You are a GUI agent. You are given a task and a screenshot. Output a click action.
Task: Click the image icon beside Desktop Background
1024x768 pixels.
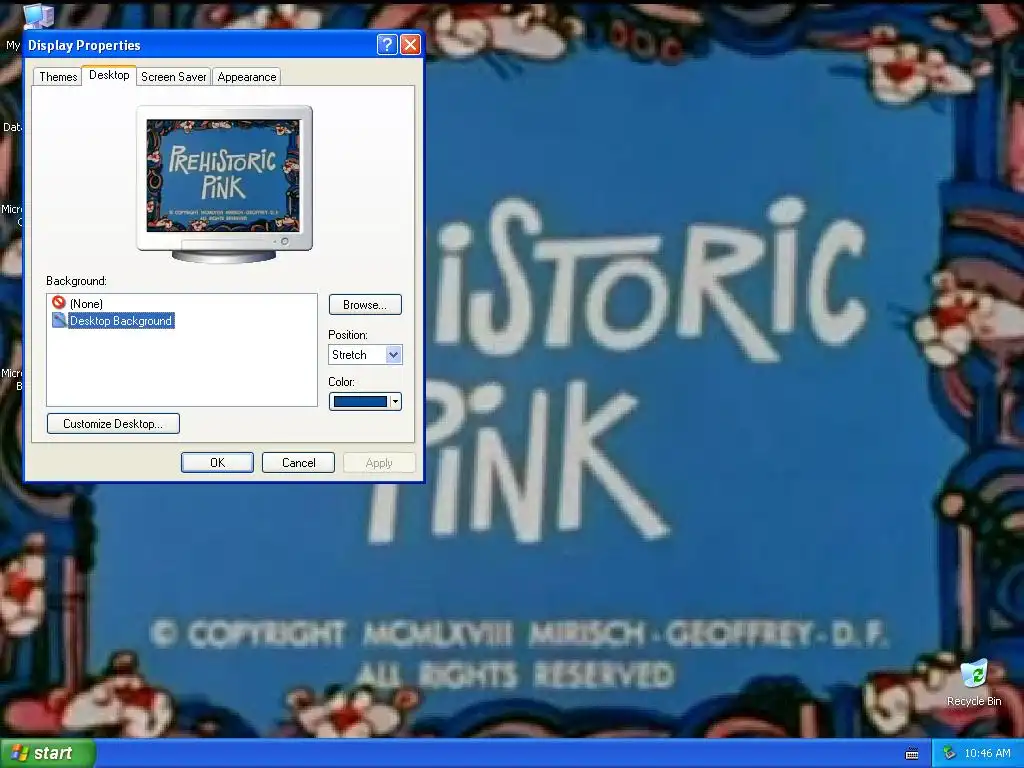59,320
